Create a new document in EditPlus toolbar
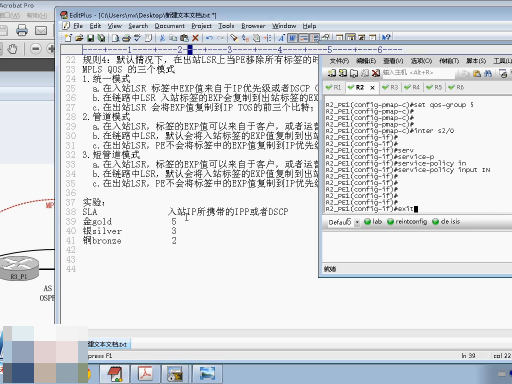Viewport: 512px width, 384px height. click(68, 38)
